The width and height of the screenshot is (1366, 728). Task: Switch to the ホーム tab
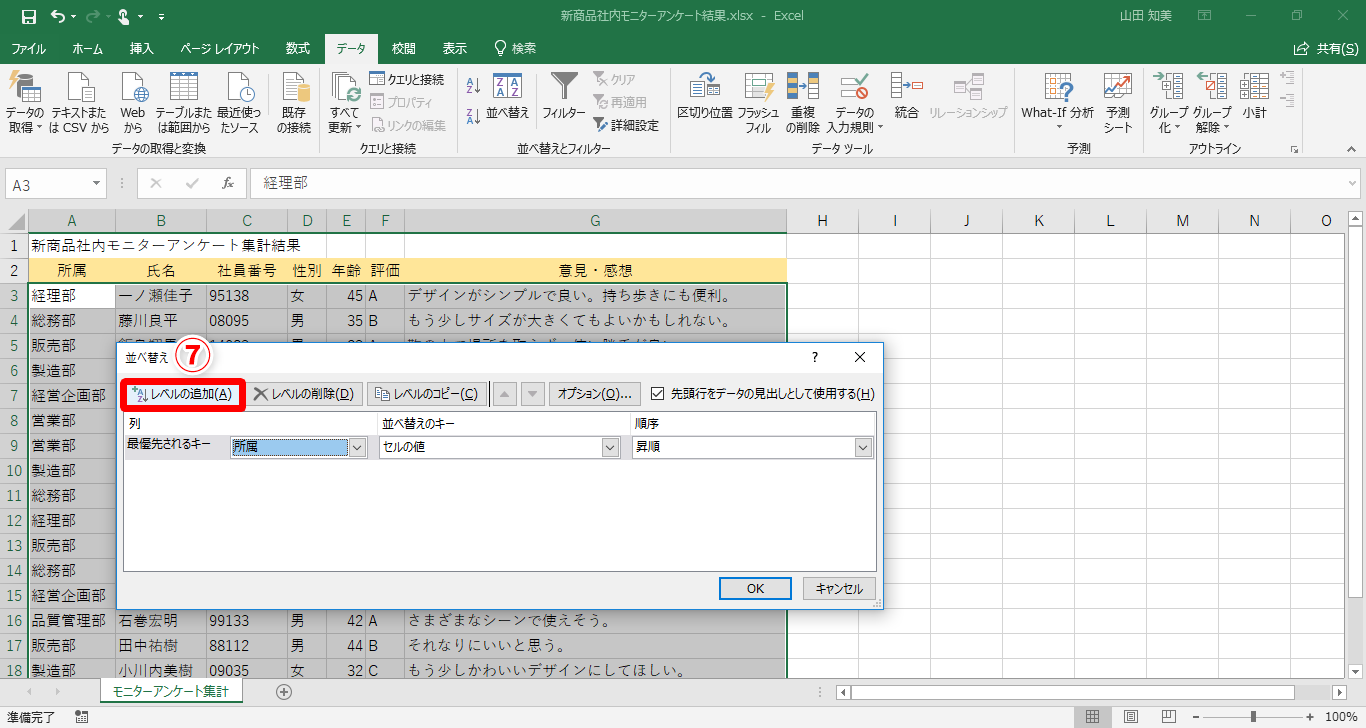point(87,48)
